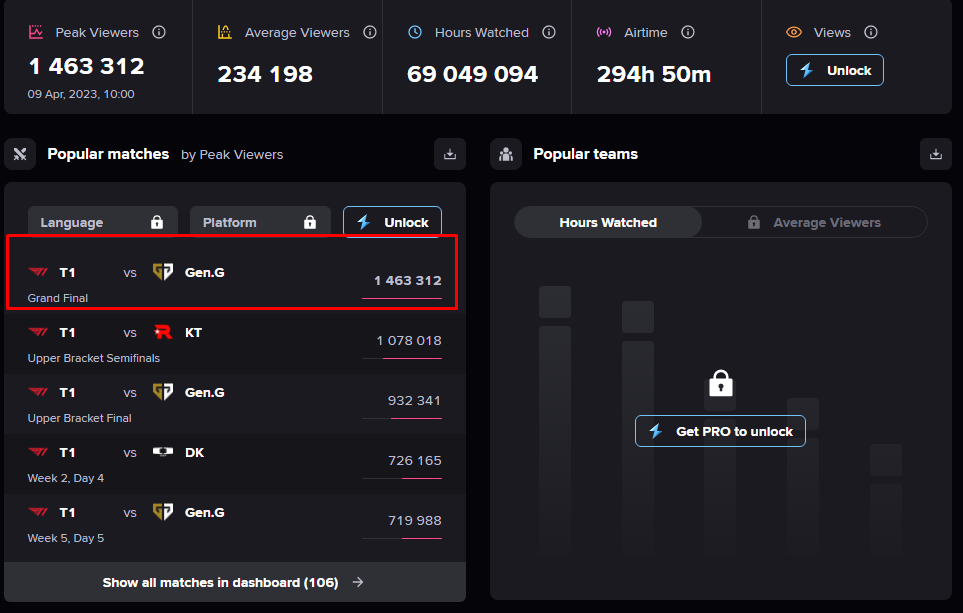
Task: Click the T1 logo in Grand Final row
Action: [x=38, y=272]
